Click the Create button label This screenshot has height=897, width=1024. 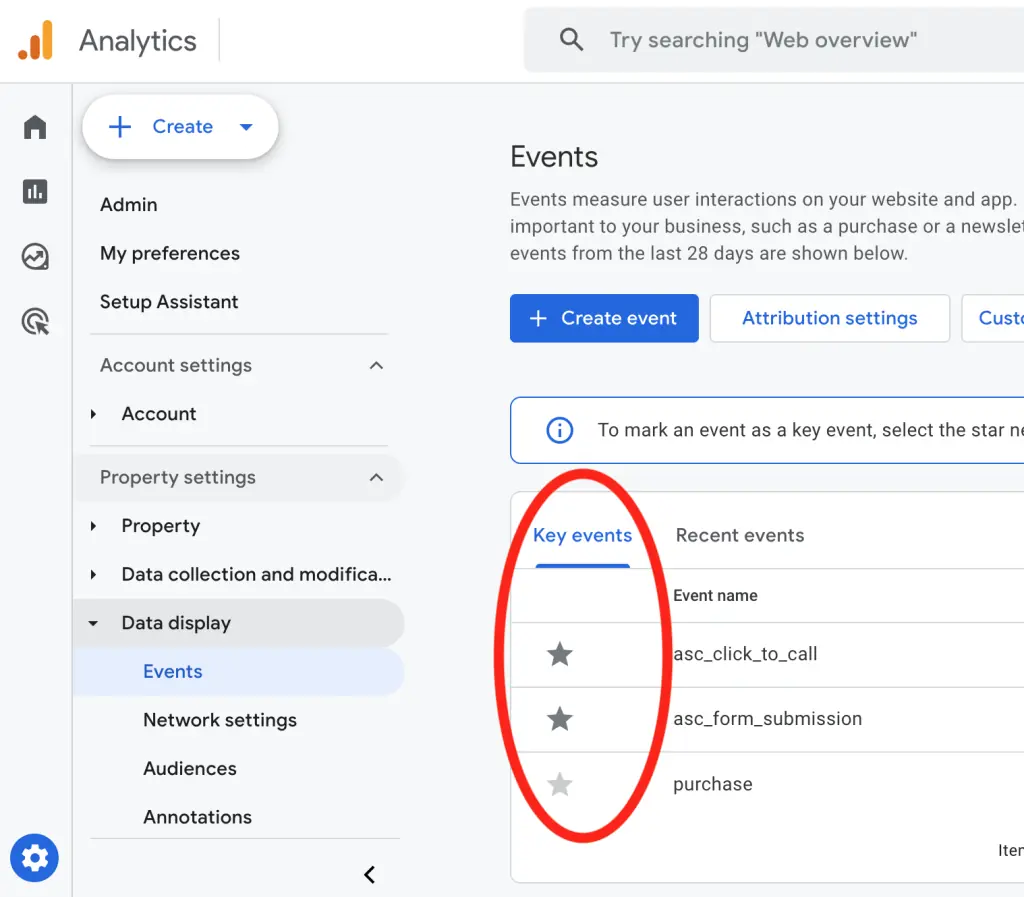pos(183,127)
